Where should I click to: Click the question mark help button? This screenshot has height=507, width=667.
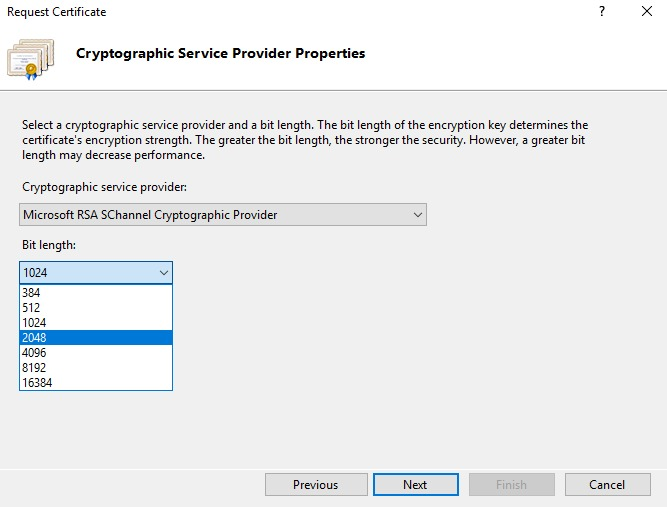(602, 12)
